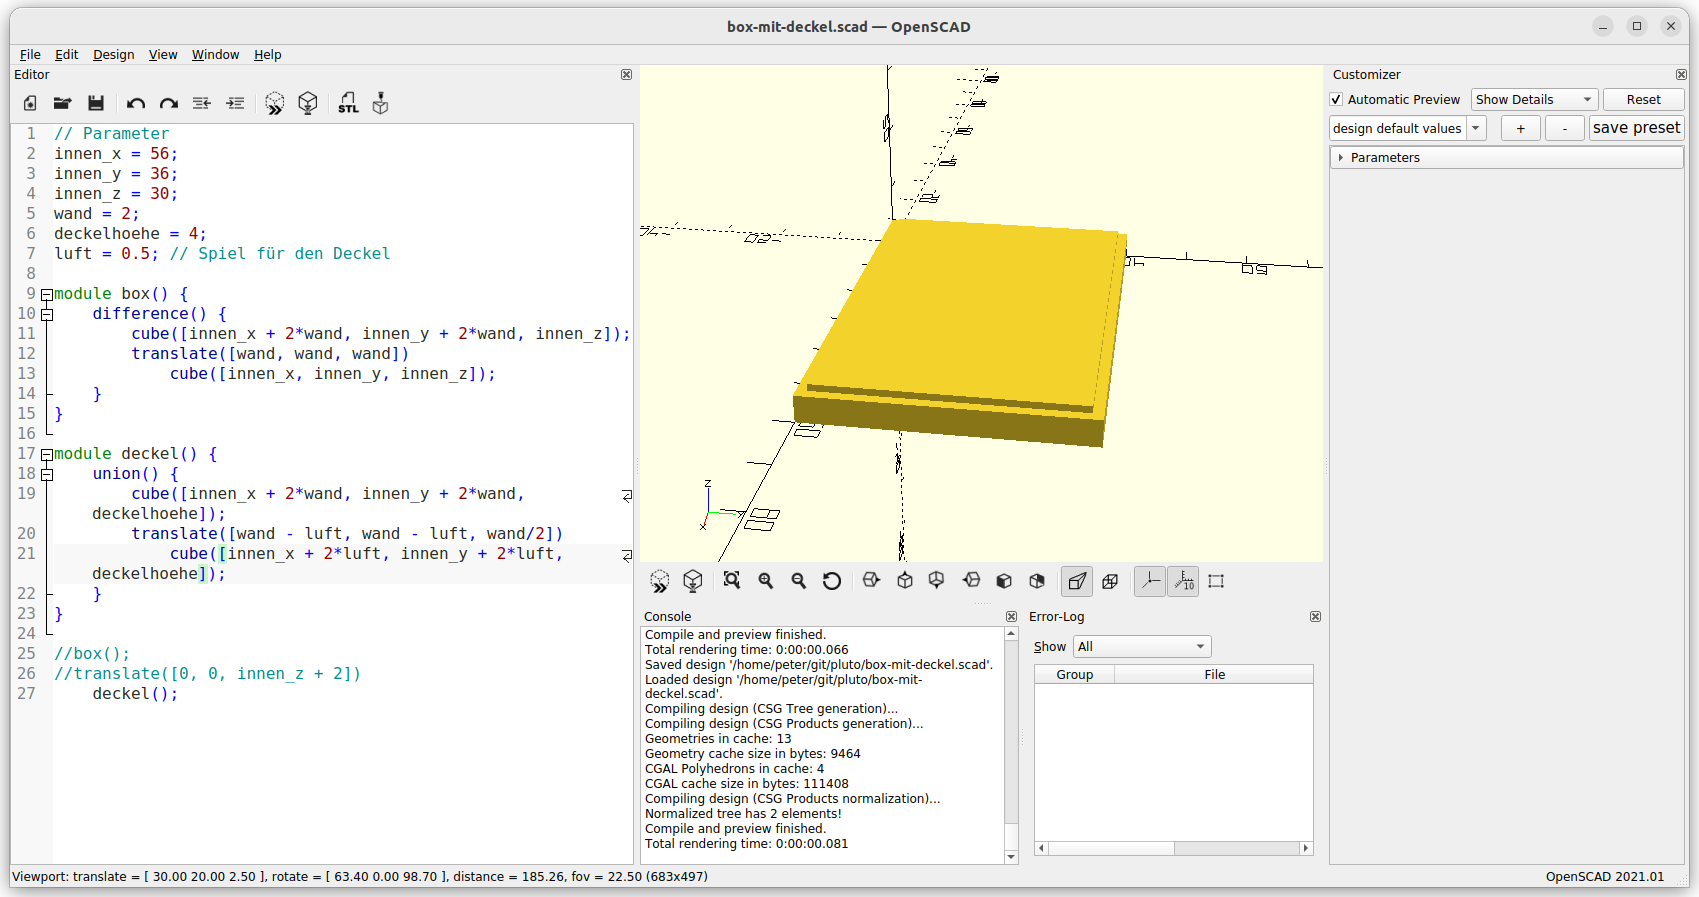Reset the 3D view rotation

click(832, 581)
